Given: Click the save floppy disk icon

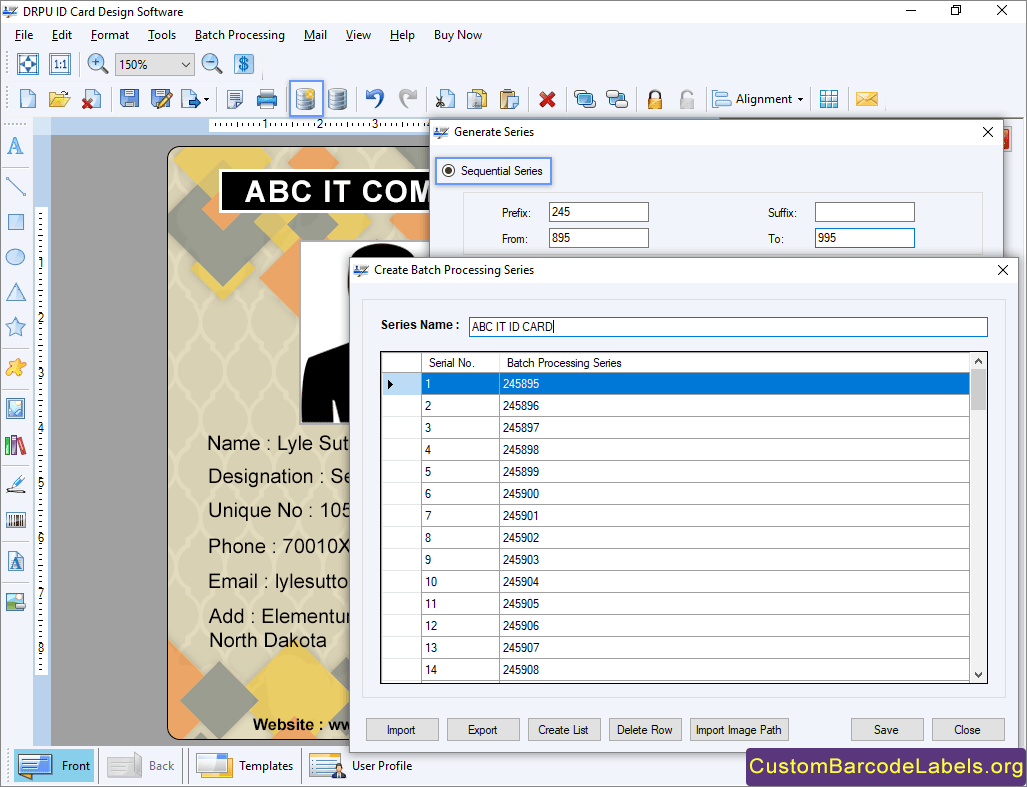Looking at the screenshot, I should (x=129, y=99).
